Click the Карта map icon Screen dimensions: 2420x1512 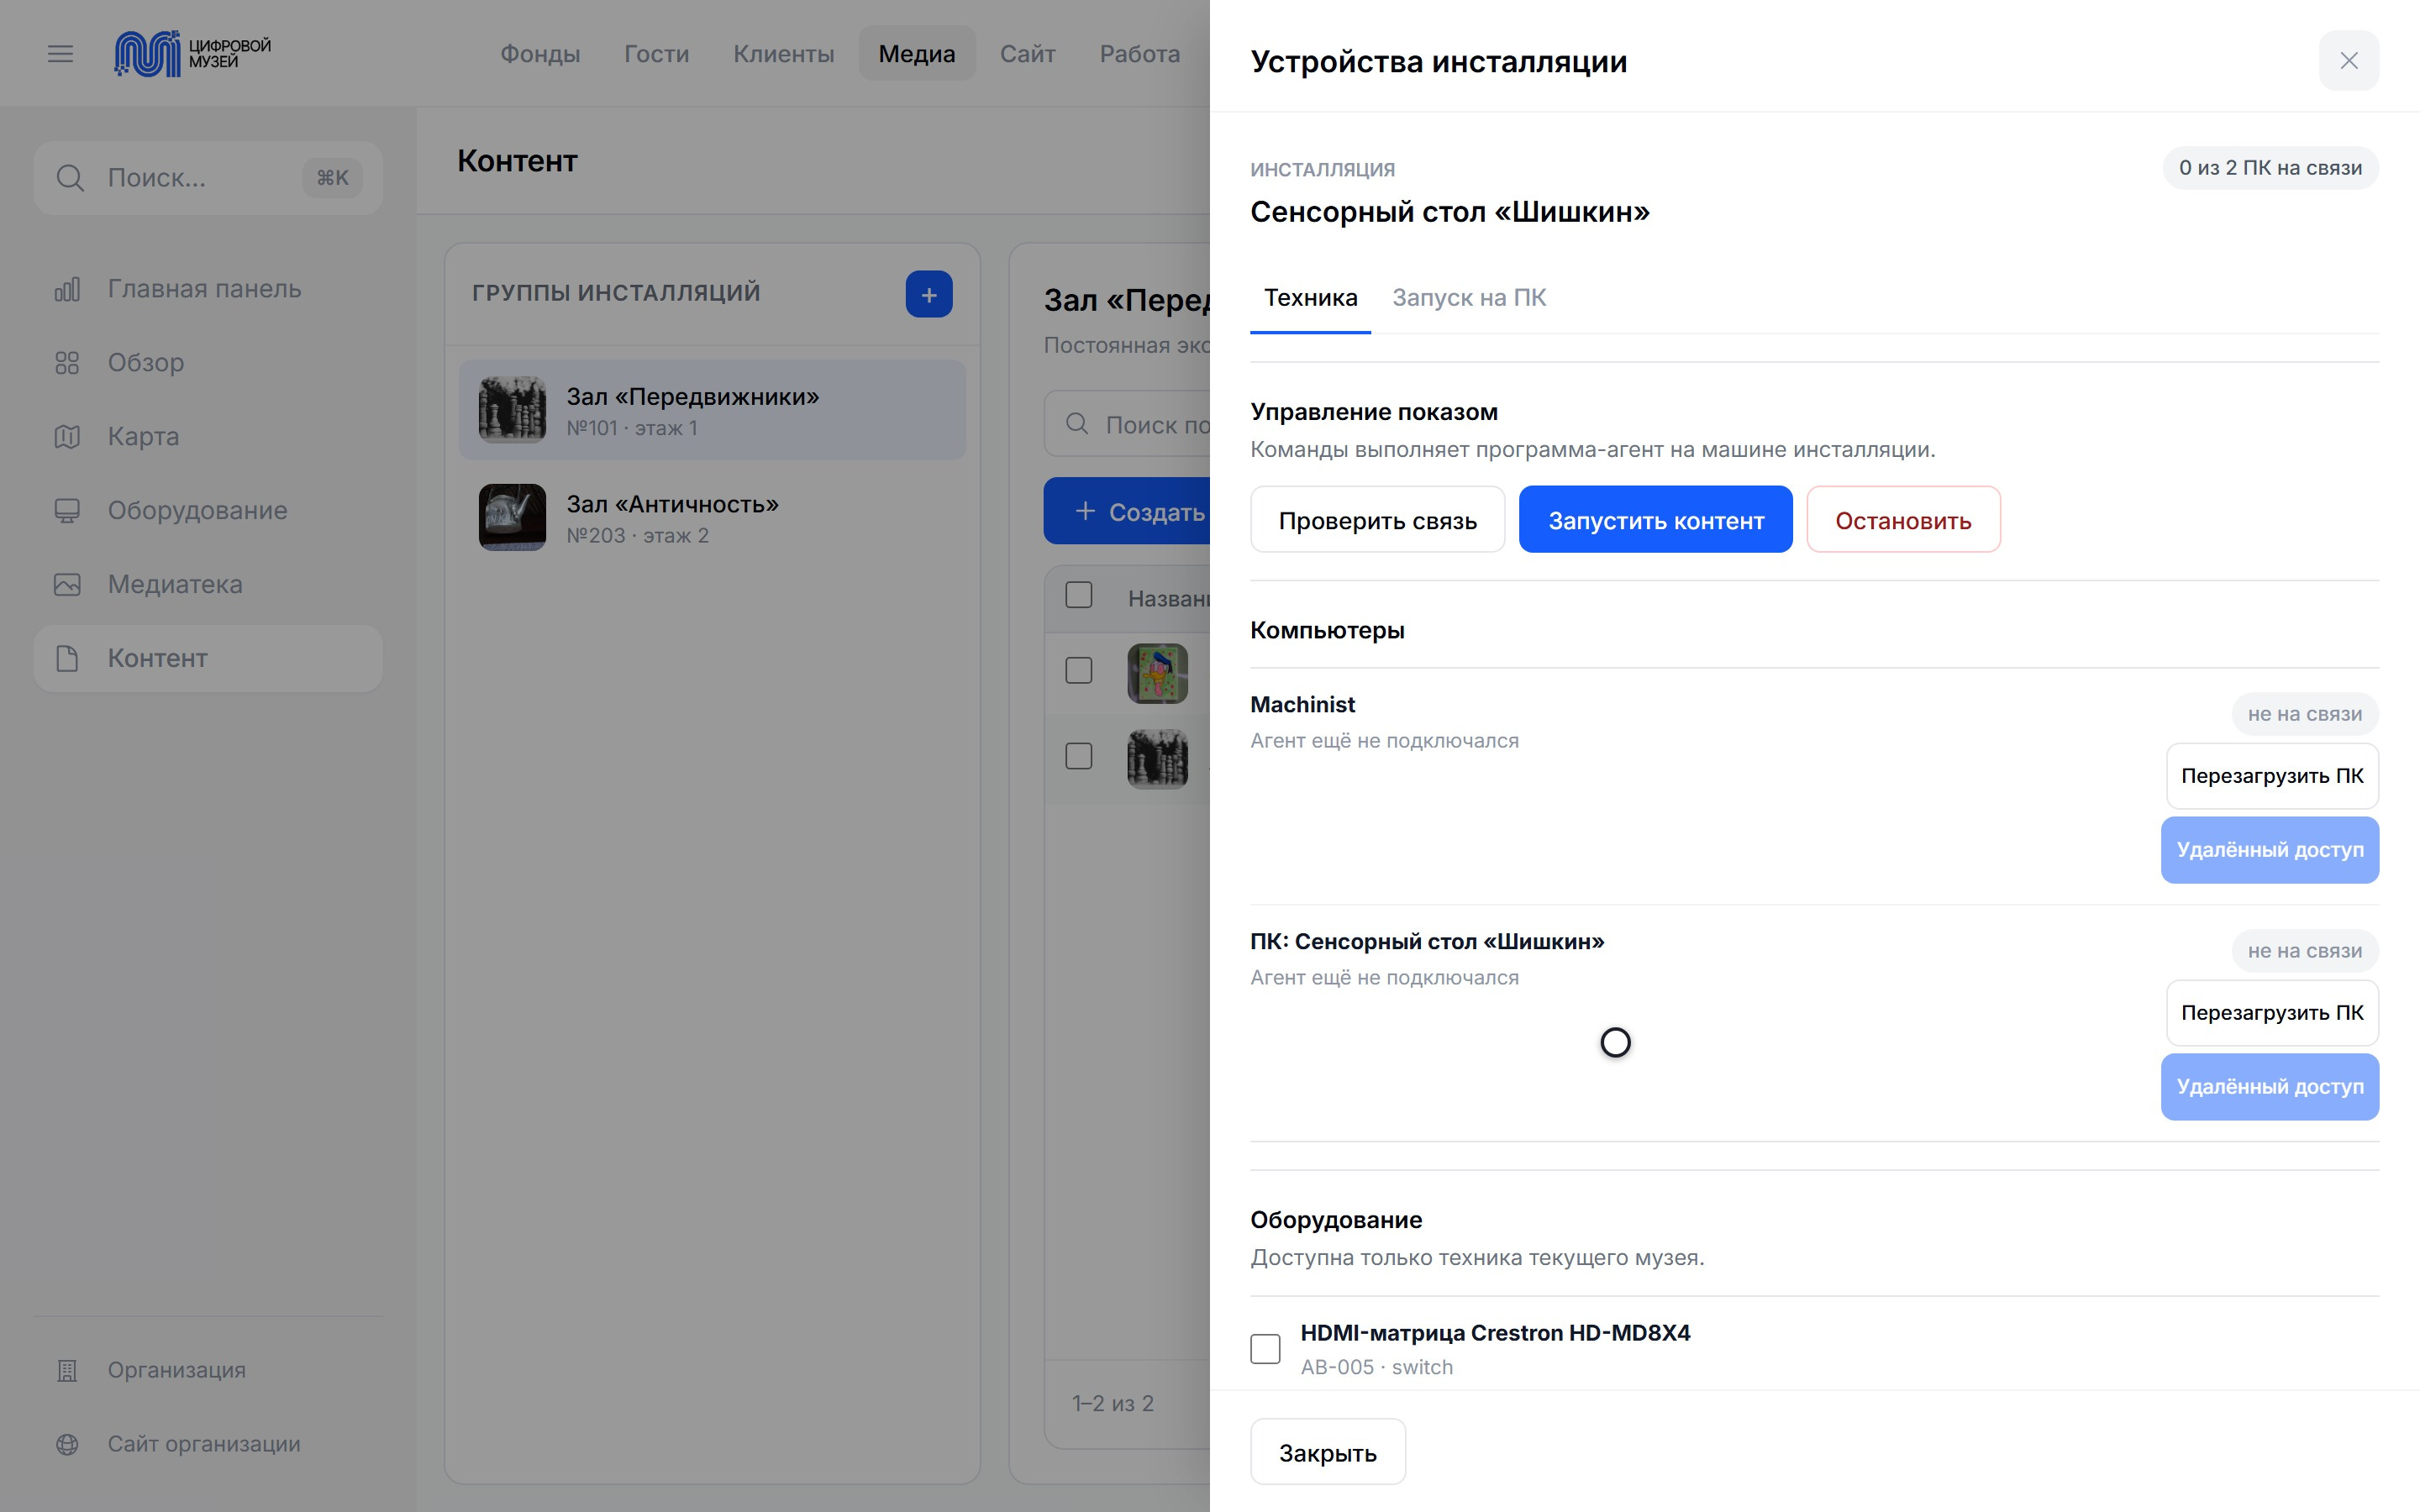click(67, 437)
